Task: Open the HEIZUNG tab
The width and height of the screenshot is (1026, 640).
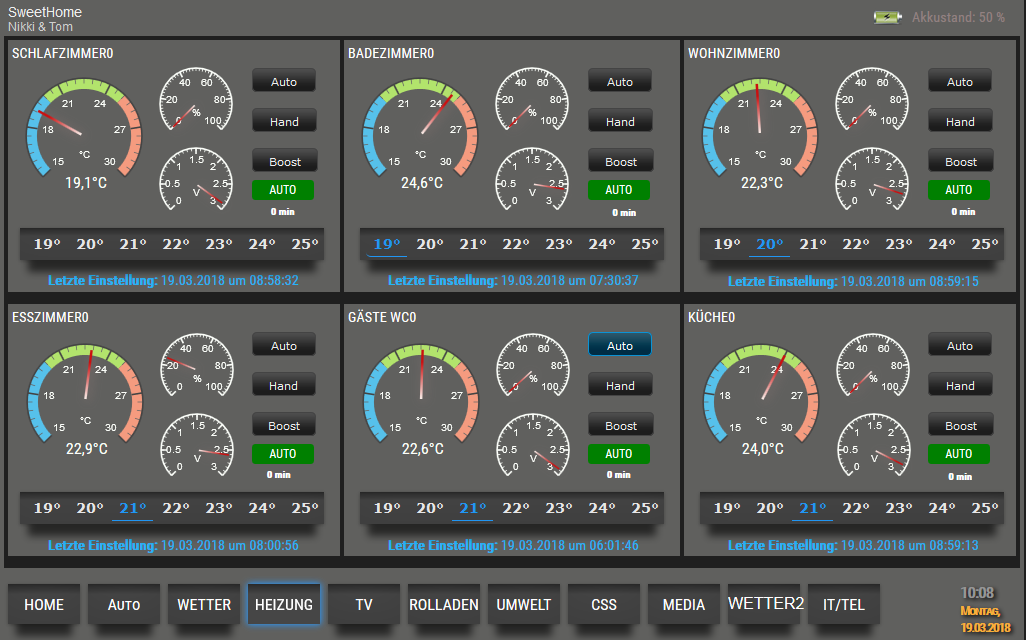Action: pos(284,604)
